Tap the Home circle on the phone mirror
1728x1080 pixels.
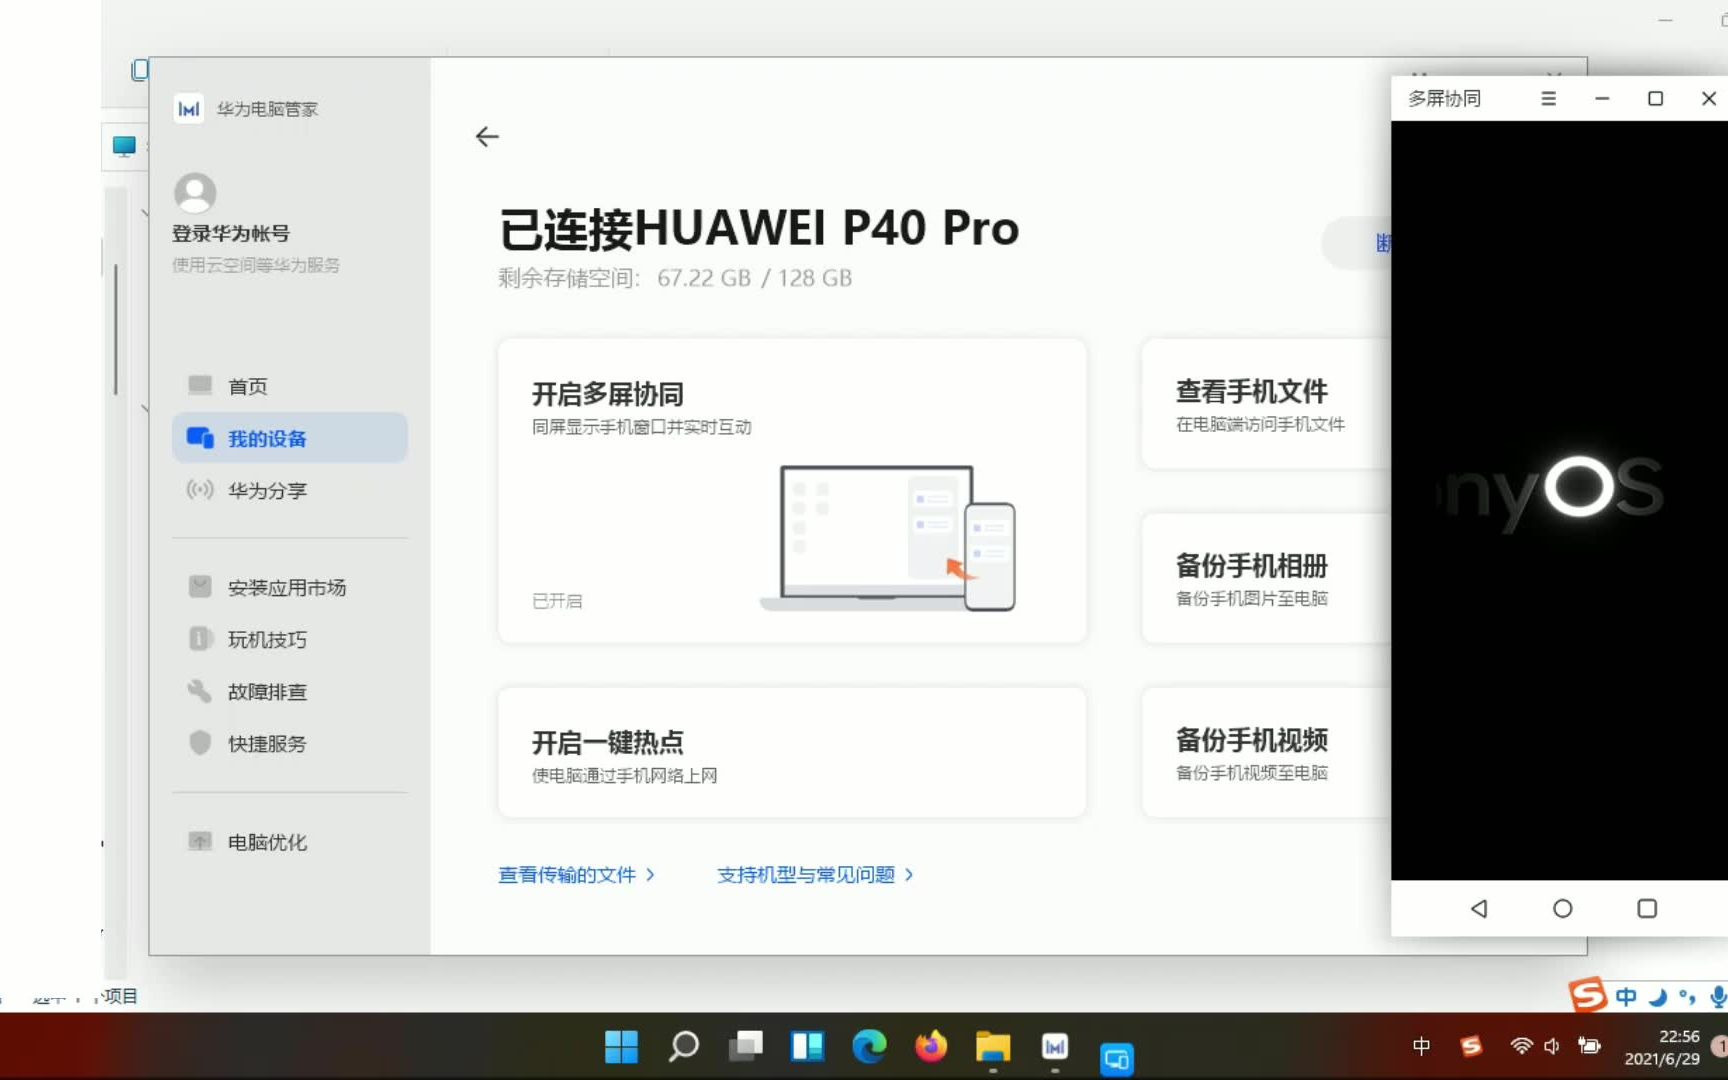[1562, 908]
